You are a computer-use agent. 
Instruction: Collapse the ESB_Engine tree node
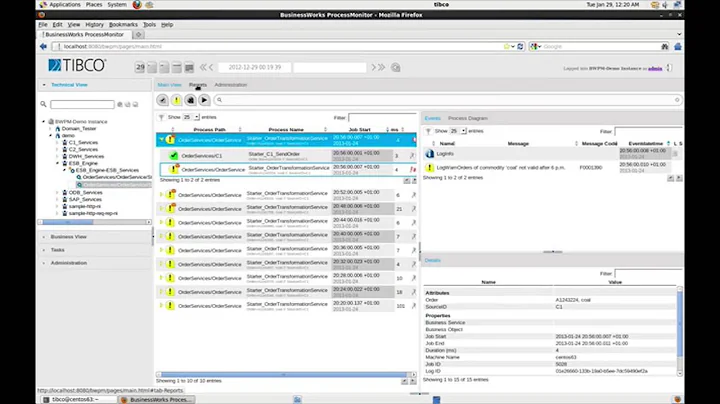58,163
